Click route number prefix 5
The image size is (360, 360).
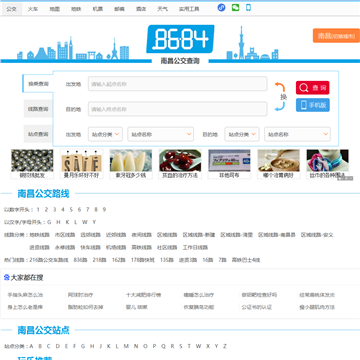coord(71,210)
